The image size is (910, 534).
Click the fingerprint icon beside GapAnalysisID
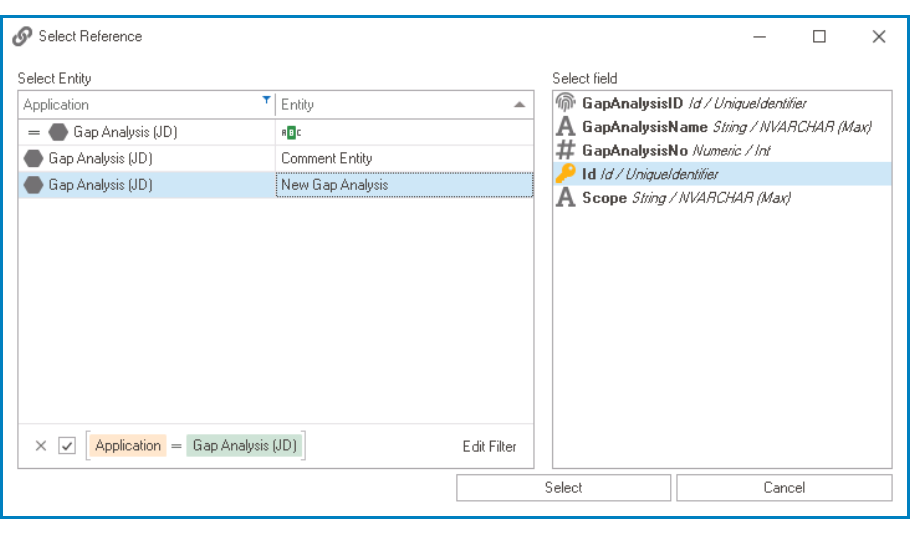click(565, 103)
